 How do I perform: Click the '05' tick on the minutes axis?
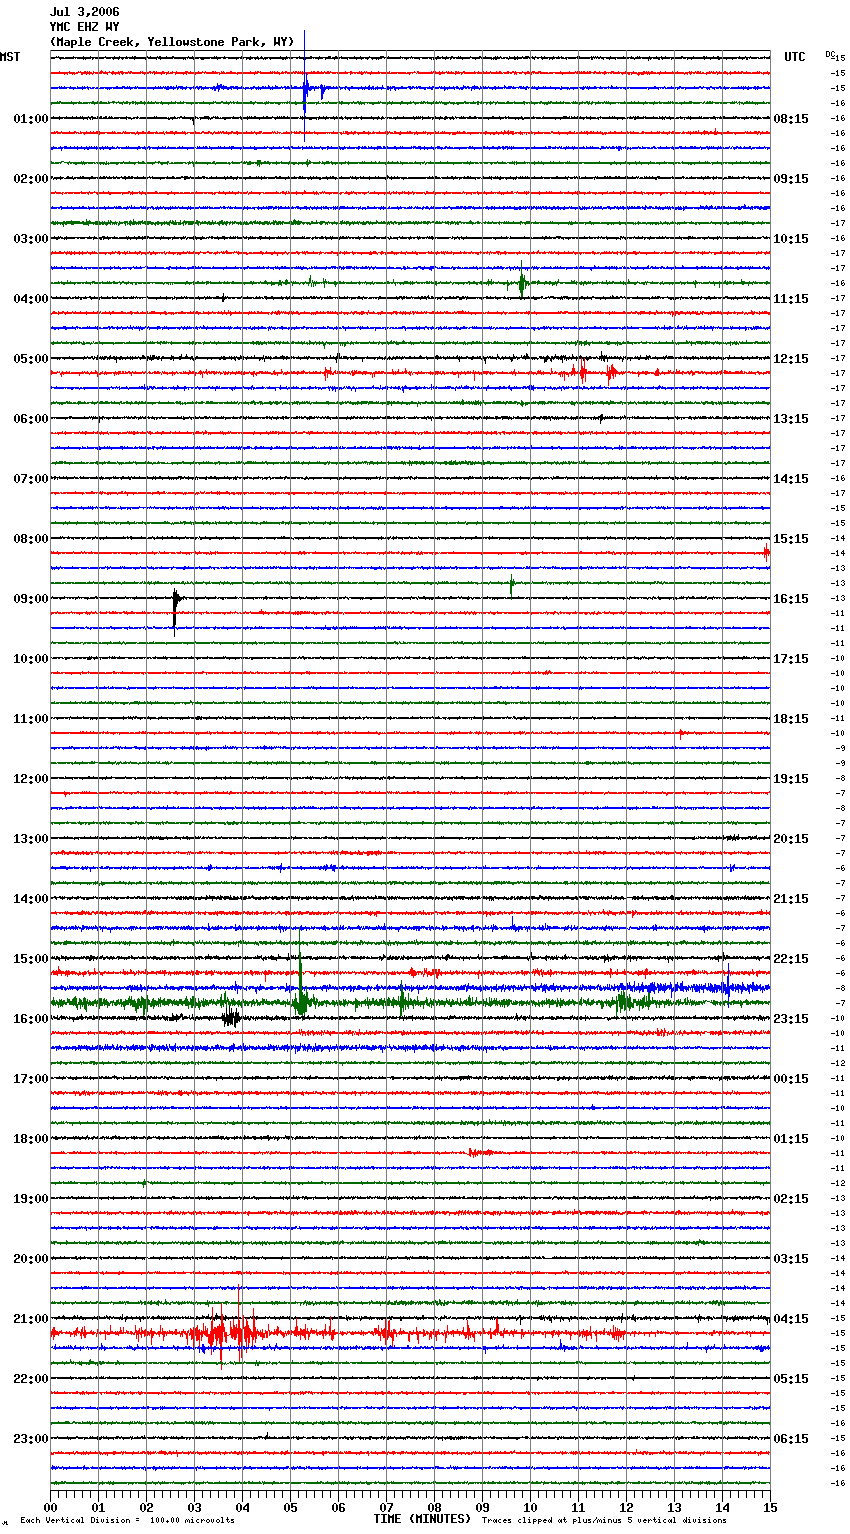pos(291,1507)
